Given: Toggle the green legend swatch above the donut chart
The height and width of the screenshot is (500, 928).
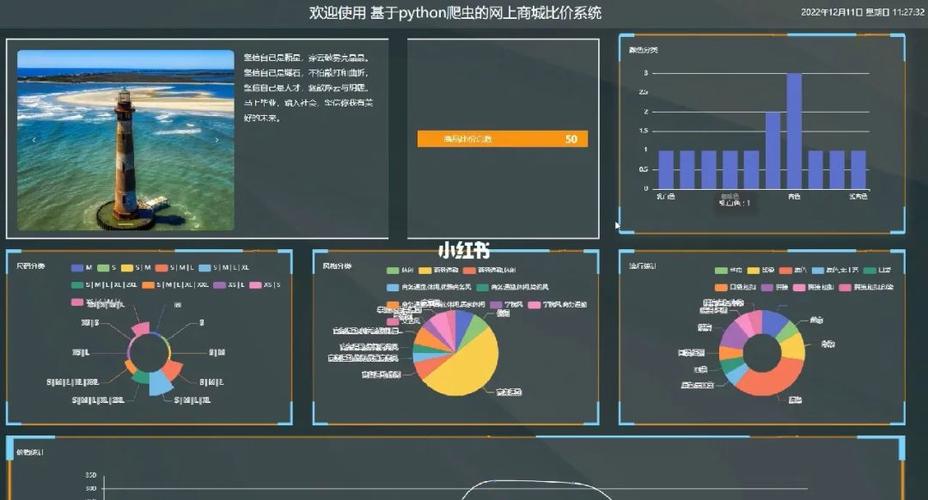Looking at the screenshot, I should [x=721, y=270].
